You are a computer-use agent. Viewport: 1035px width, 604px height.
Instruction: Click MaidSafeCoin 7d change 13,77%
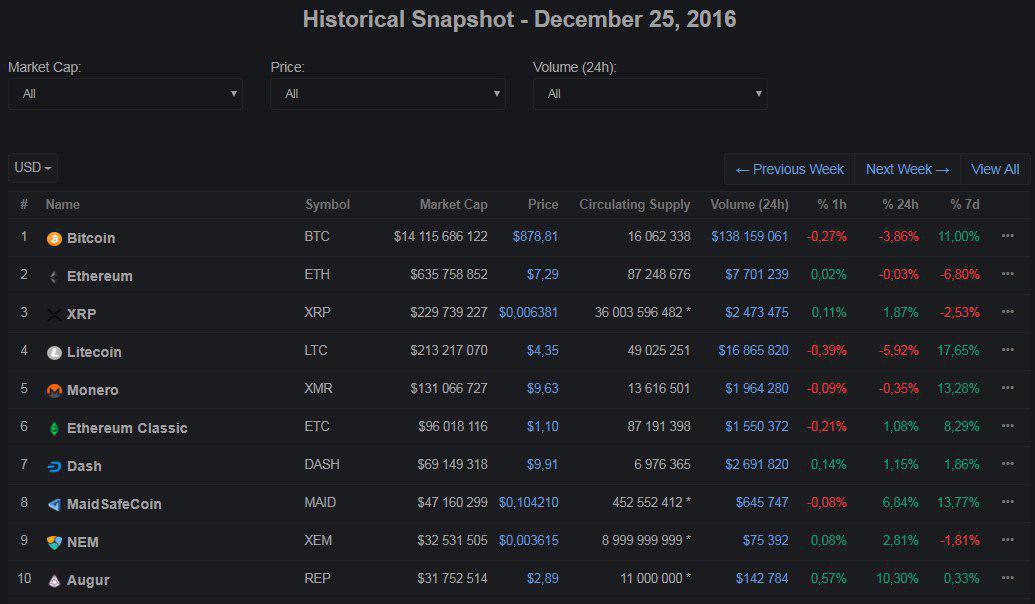click(x=958, y=502)
